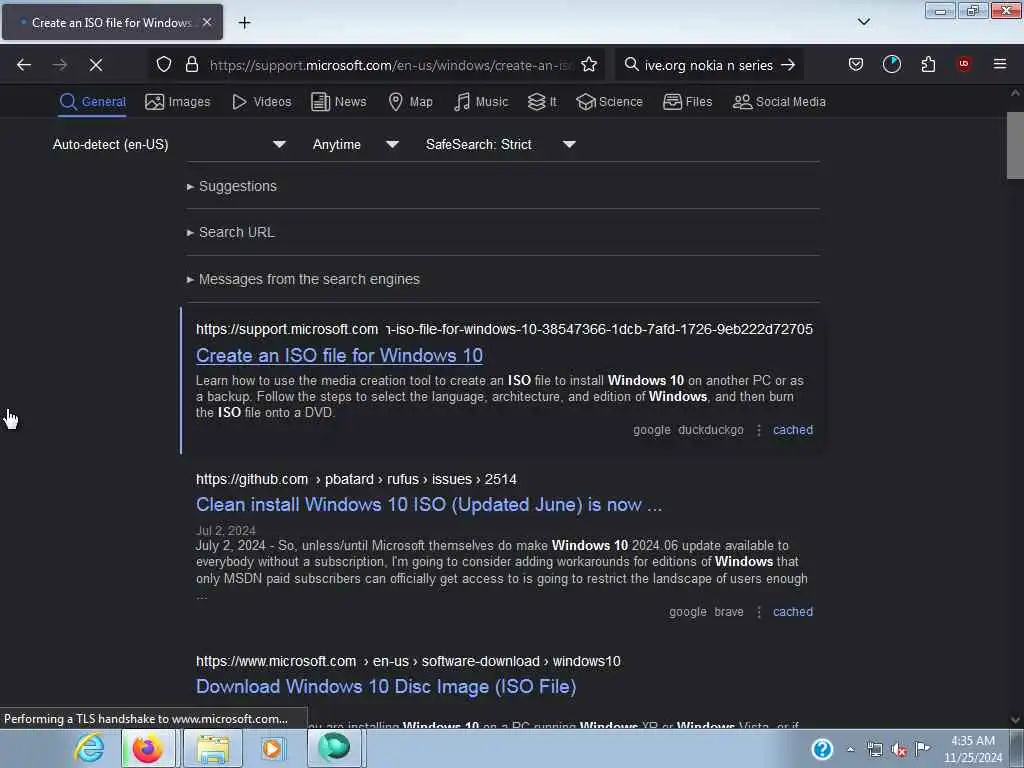This screenshot has width=1024, height=768.
Task: Bookmark this page with the star icon
Action: (588, 65)
